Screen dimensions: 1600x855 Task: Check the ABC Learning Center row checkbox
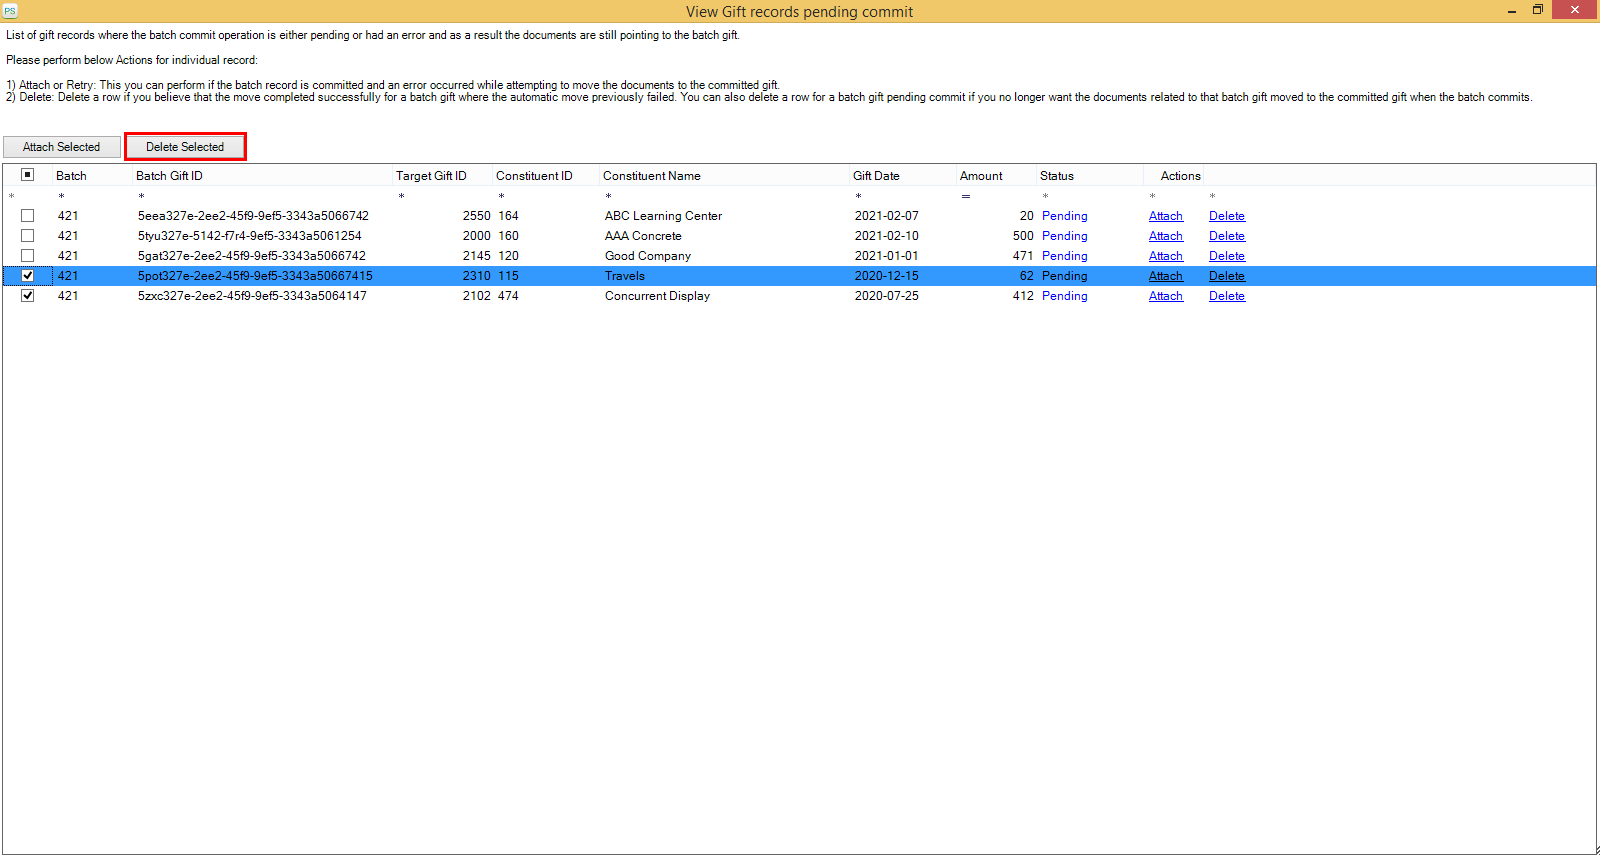coord(28,216)
